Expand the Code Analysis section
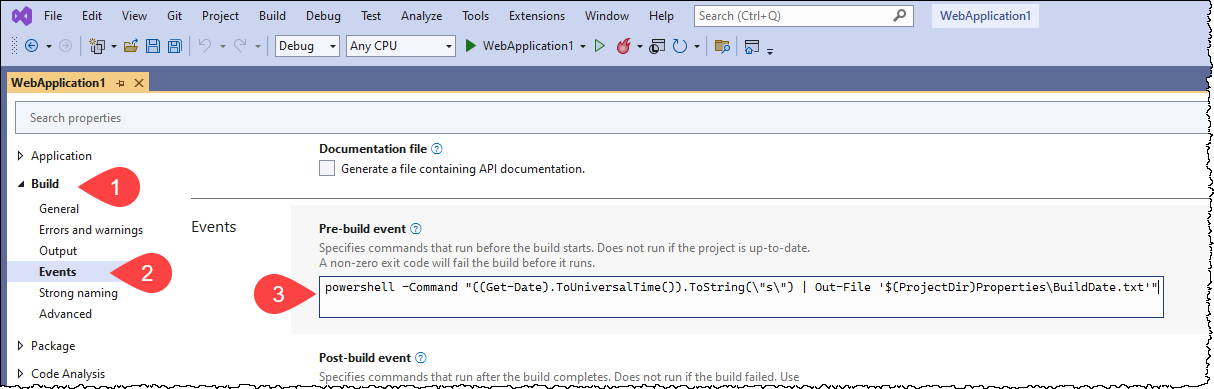Screen dimensions: 1214x389 coord(21,374)
